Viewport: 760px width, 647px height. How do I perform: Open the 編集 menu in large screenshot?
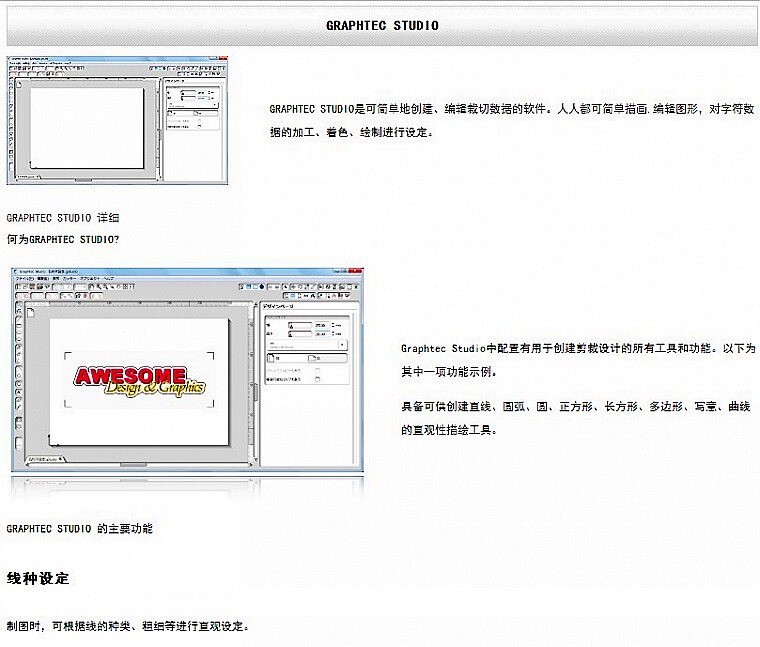[x=44, y=277]
